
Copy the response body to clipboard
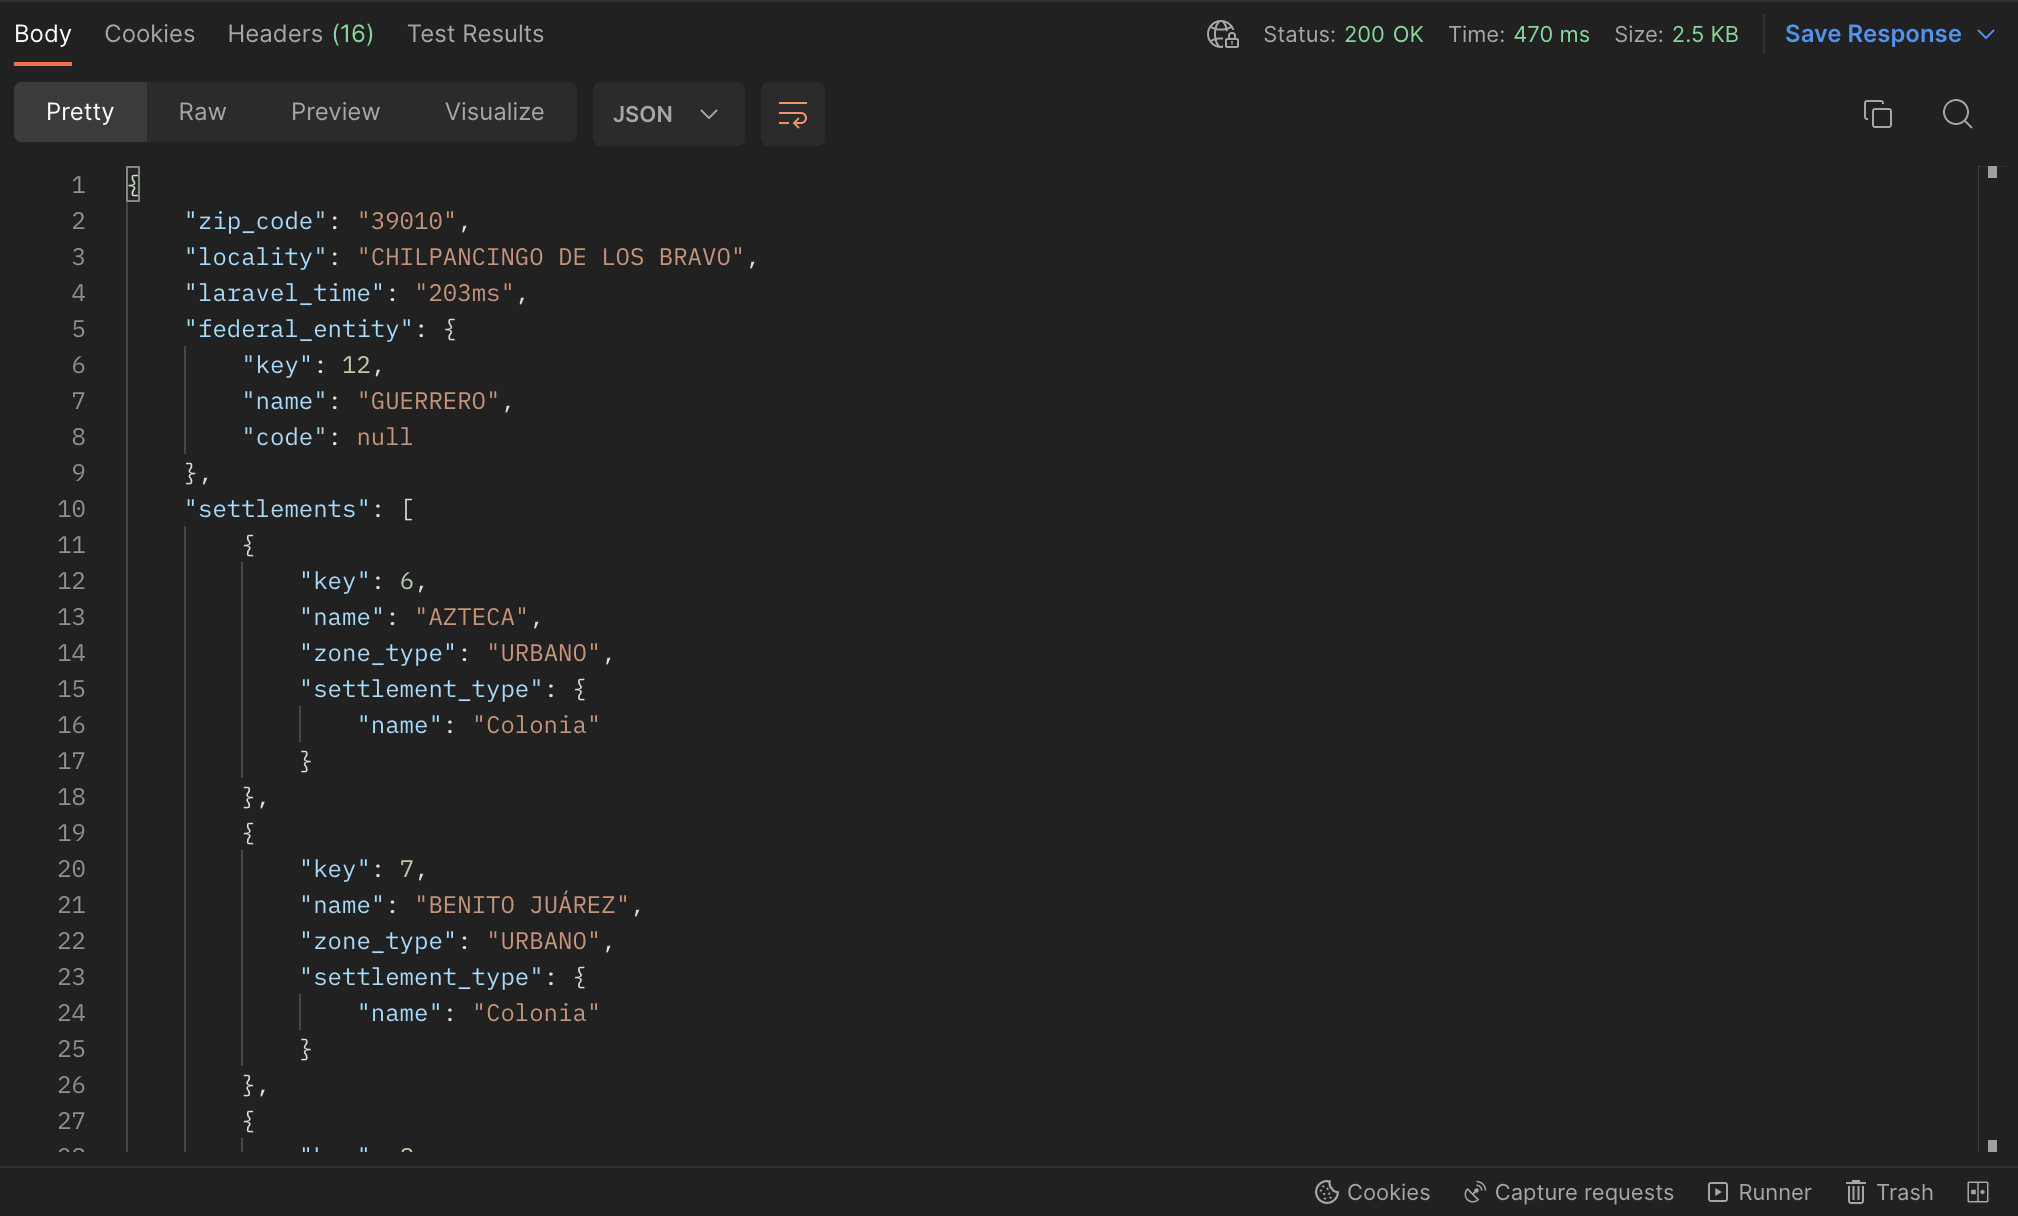(x=1878, y=114)
